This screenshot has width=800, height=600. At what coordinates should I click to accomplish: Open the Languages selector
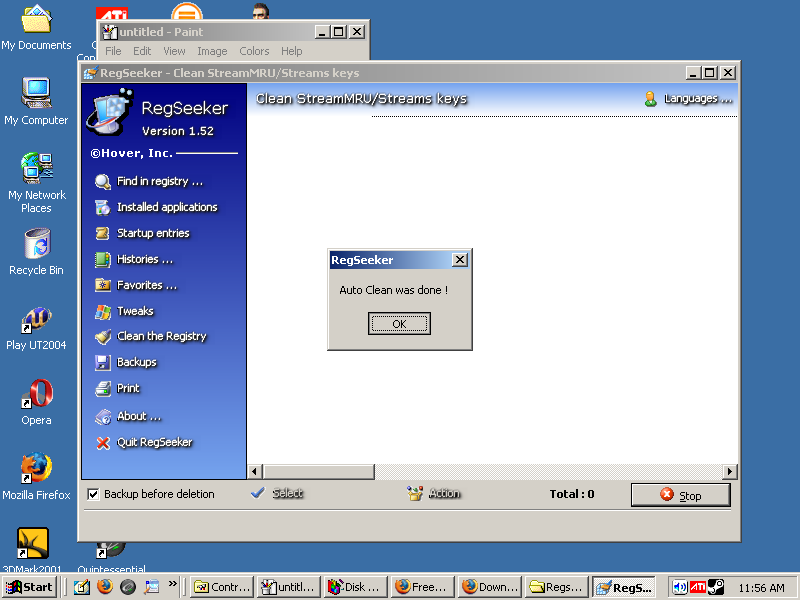[689, 99]
